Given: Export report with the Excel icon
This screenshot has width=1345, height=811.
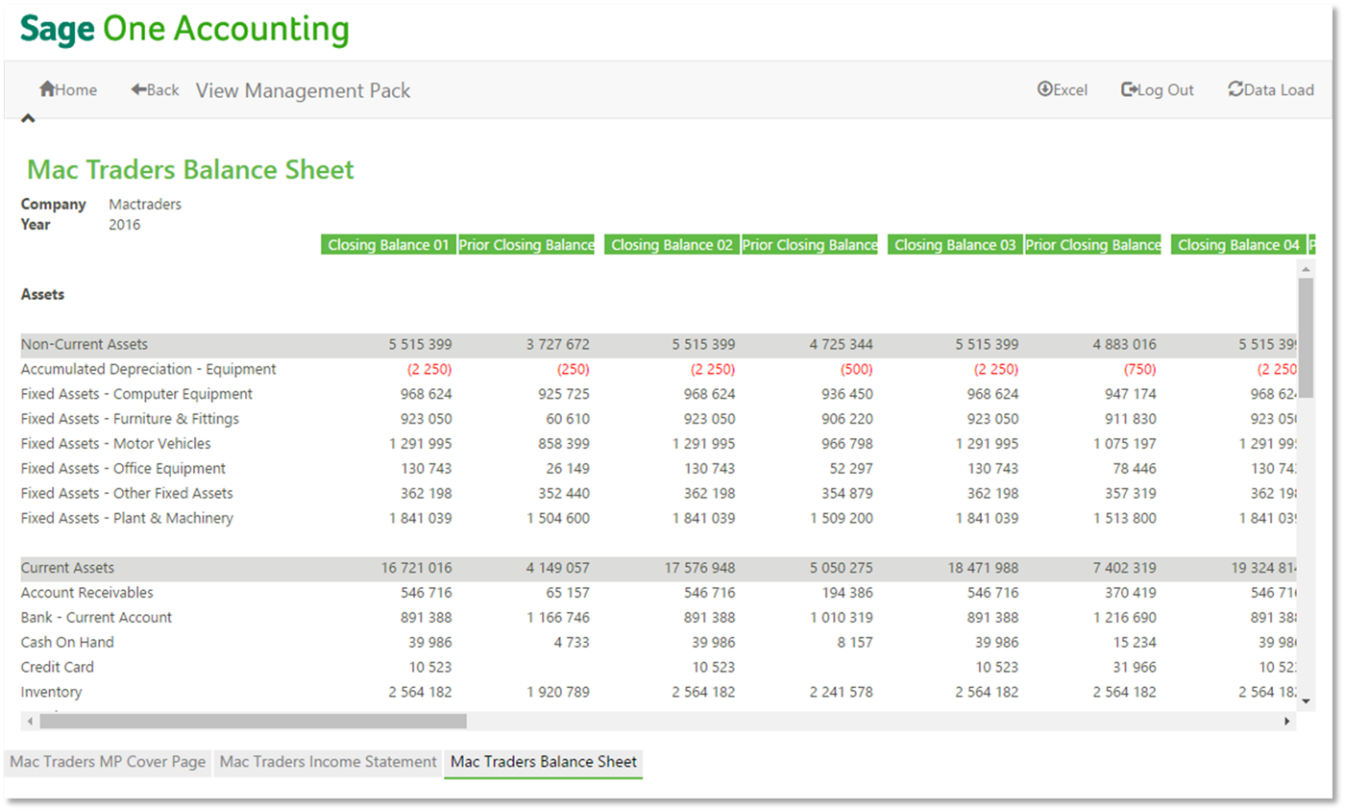Looking at the screenshot, I should (x=1045, y=89).
